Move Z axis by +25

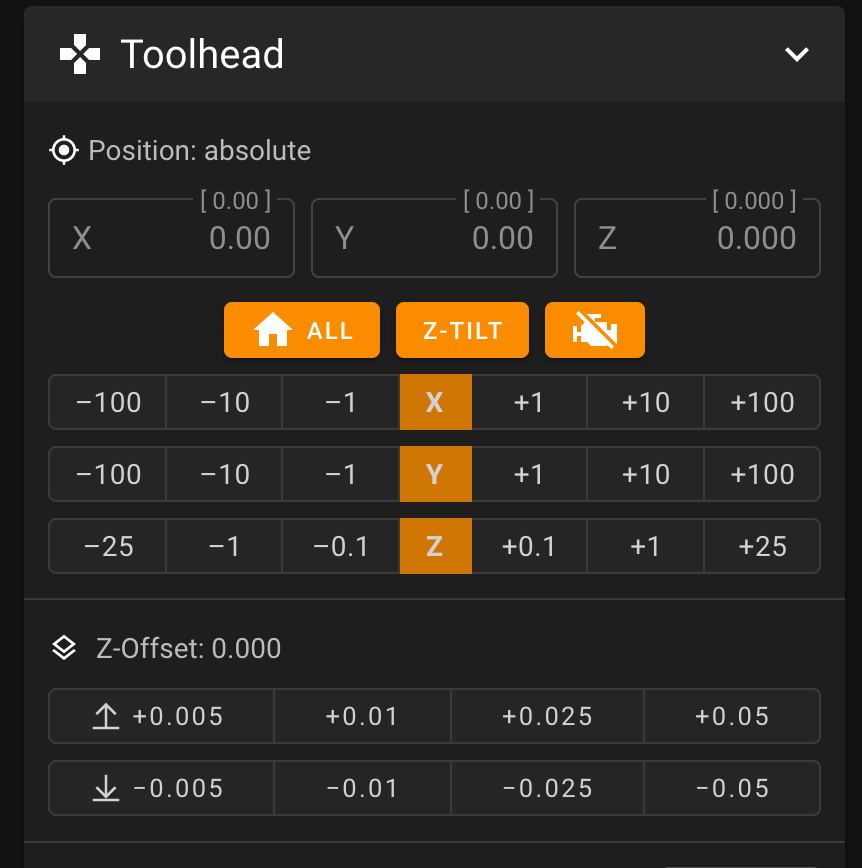click(x=762, y=546)
